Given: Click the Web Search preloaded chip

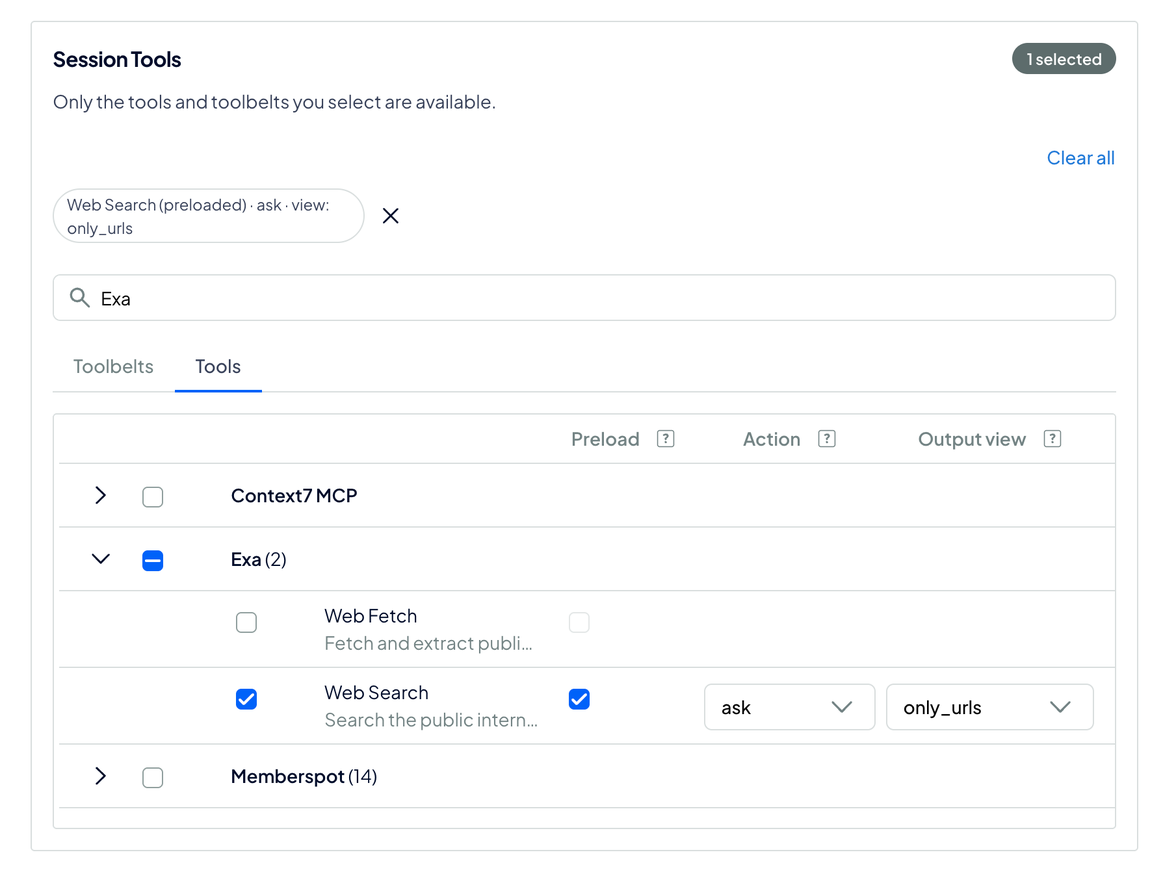Looking at the screenshot, I should point(208,216).
